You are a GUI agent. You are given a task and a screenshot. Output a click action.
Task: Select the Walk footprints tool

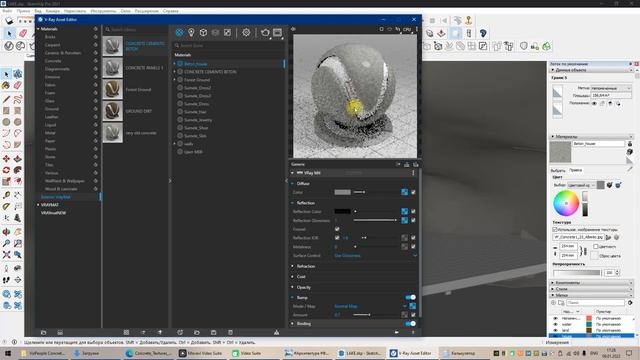6,280
